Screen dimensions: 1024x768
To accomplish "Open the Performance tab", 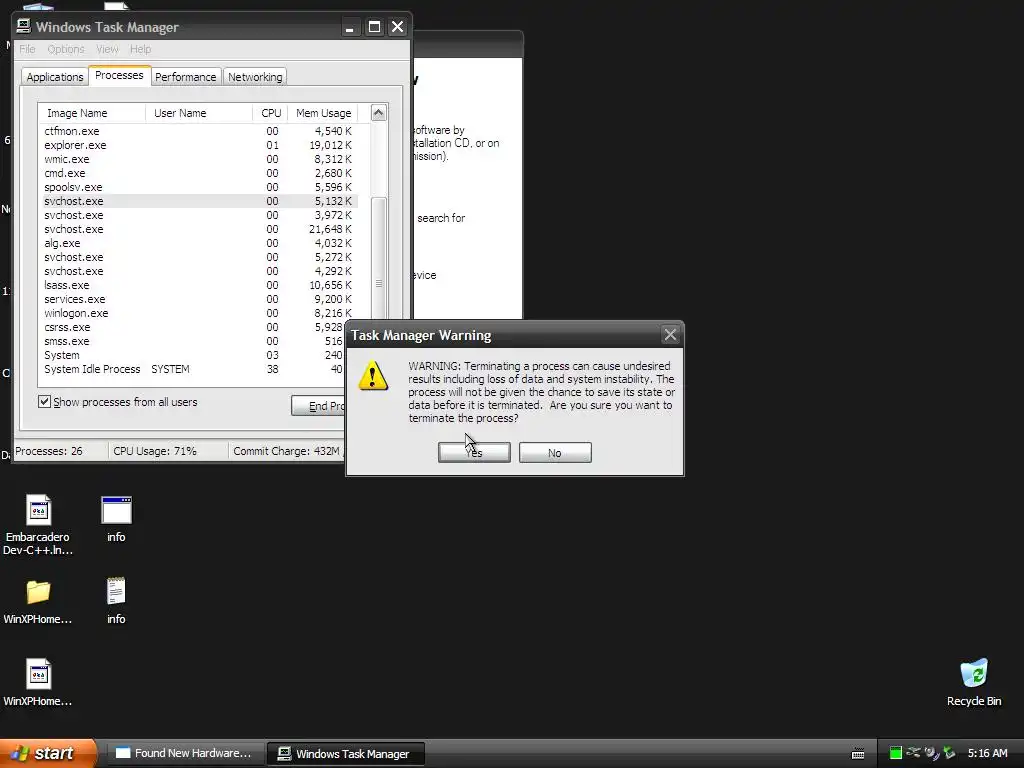I will [185, 76].
